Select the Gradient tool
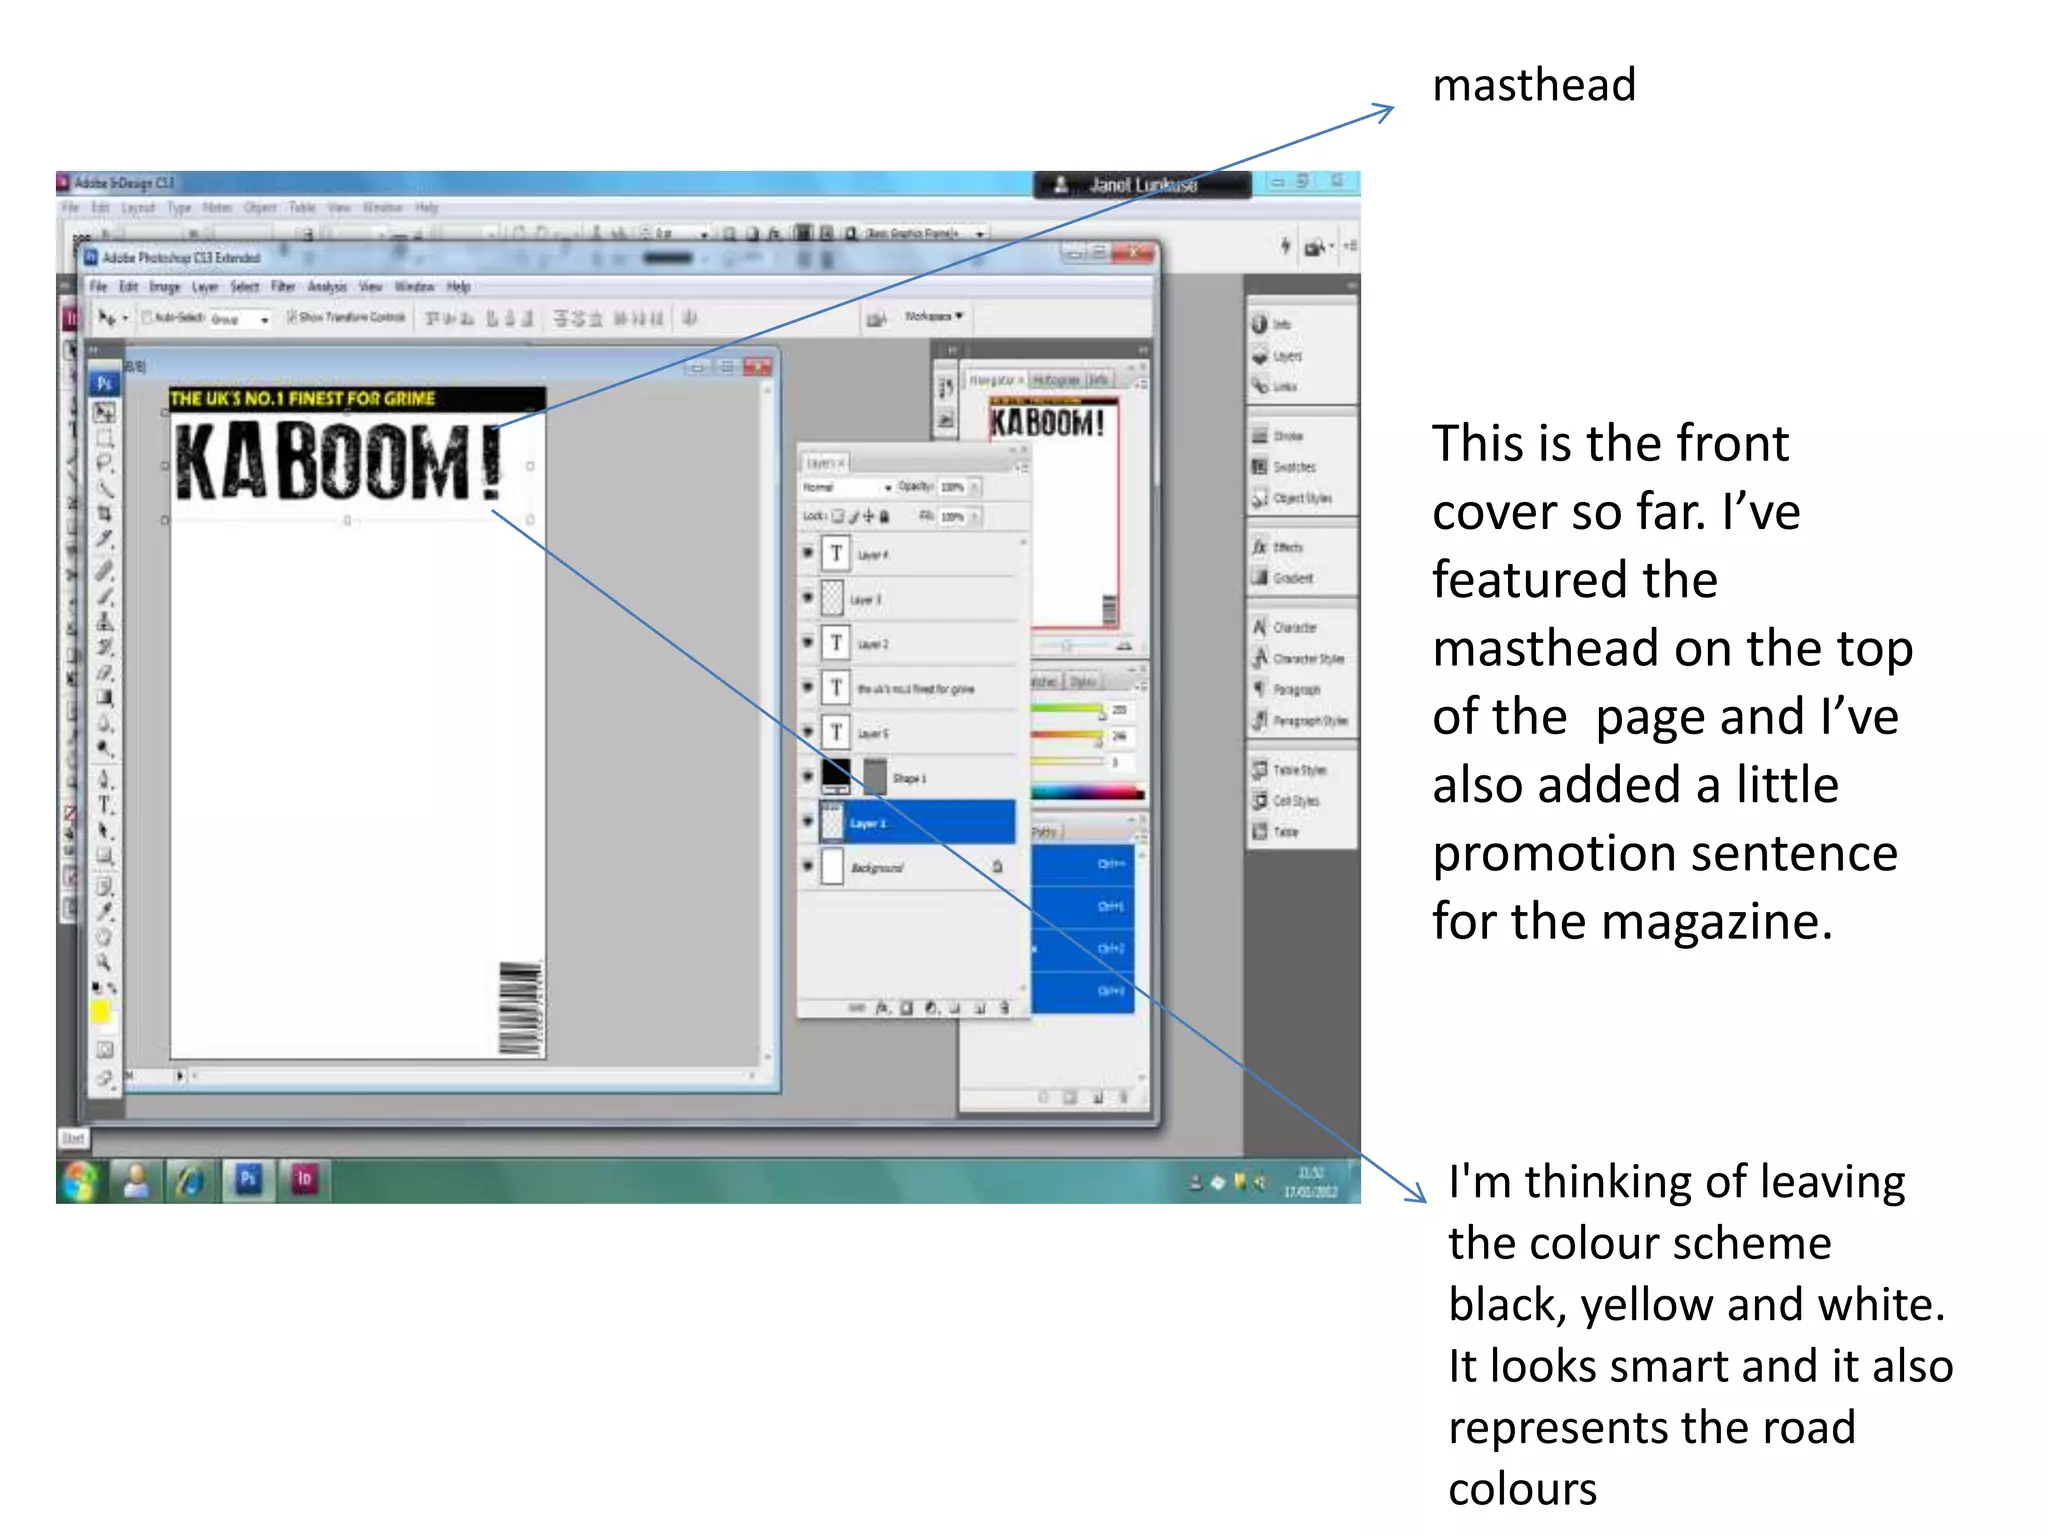This screenshot has width=2048, height=1536. coord(104,698)
